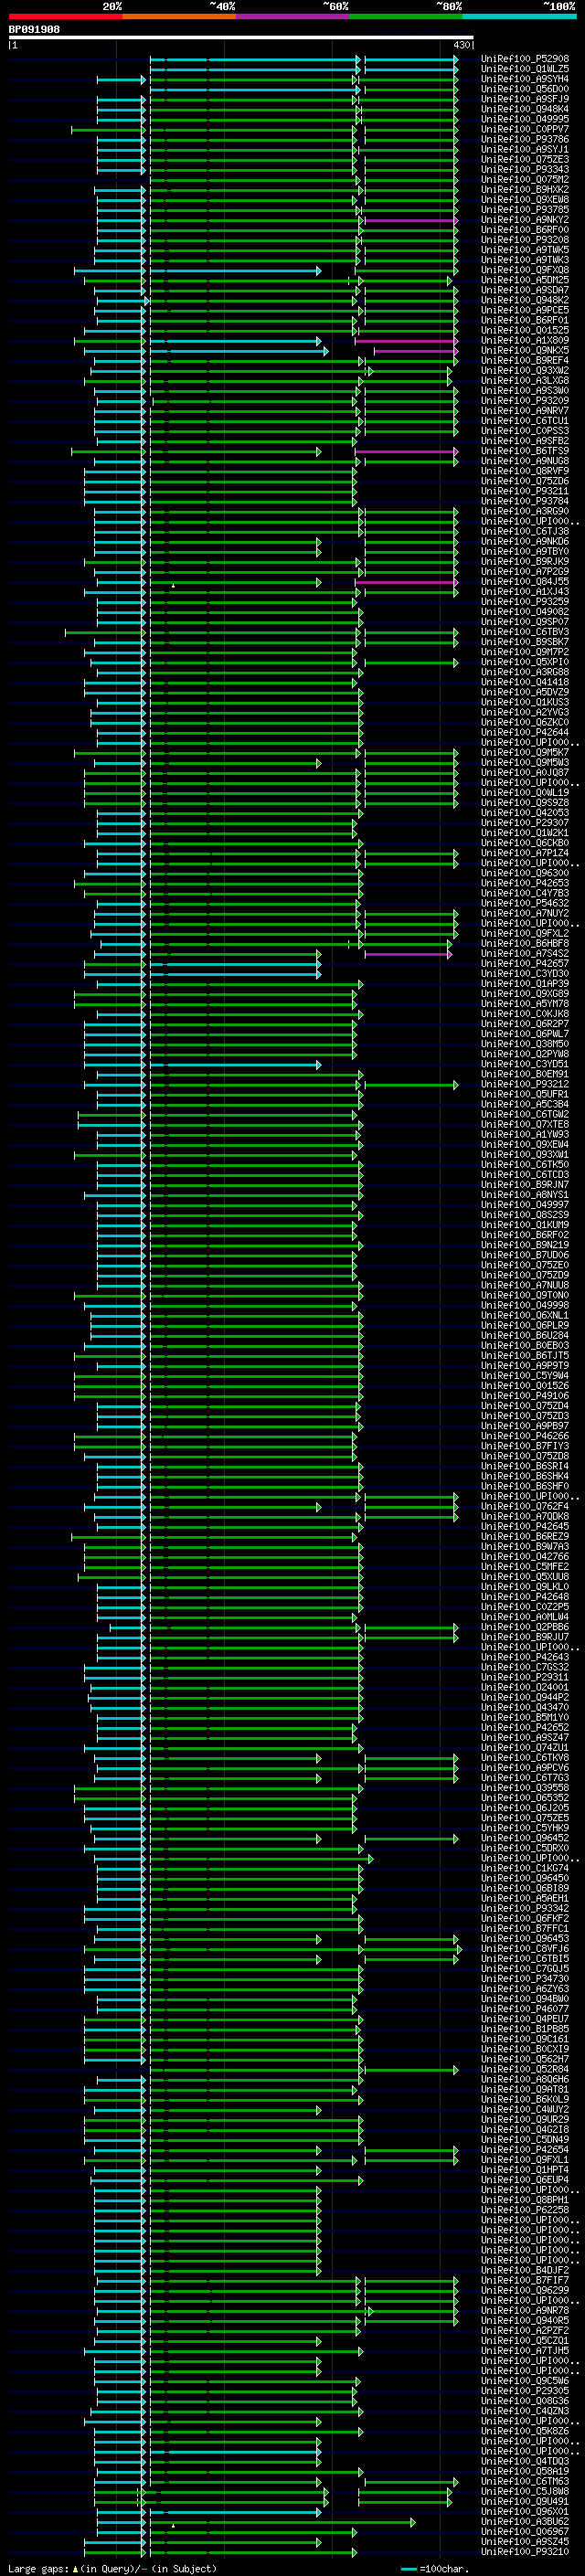Click the UniRef100_A5DM25 label
This screenshot has height=2576, width=585.
click(x=525, y=280)
